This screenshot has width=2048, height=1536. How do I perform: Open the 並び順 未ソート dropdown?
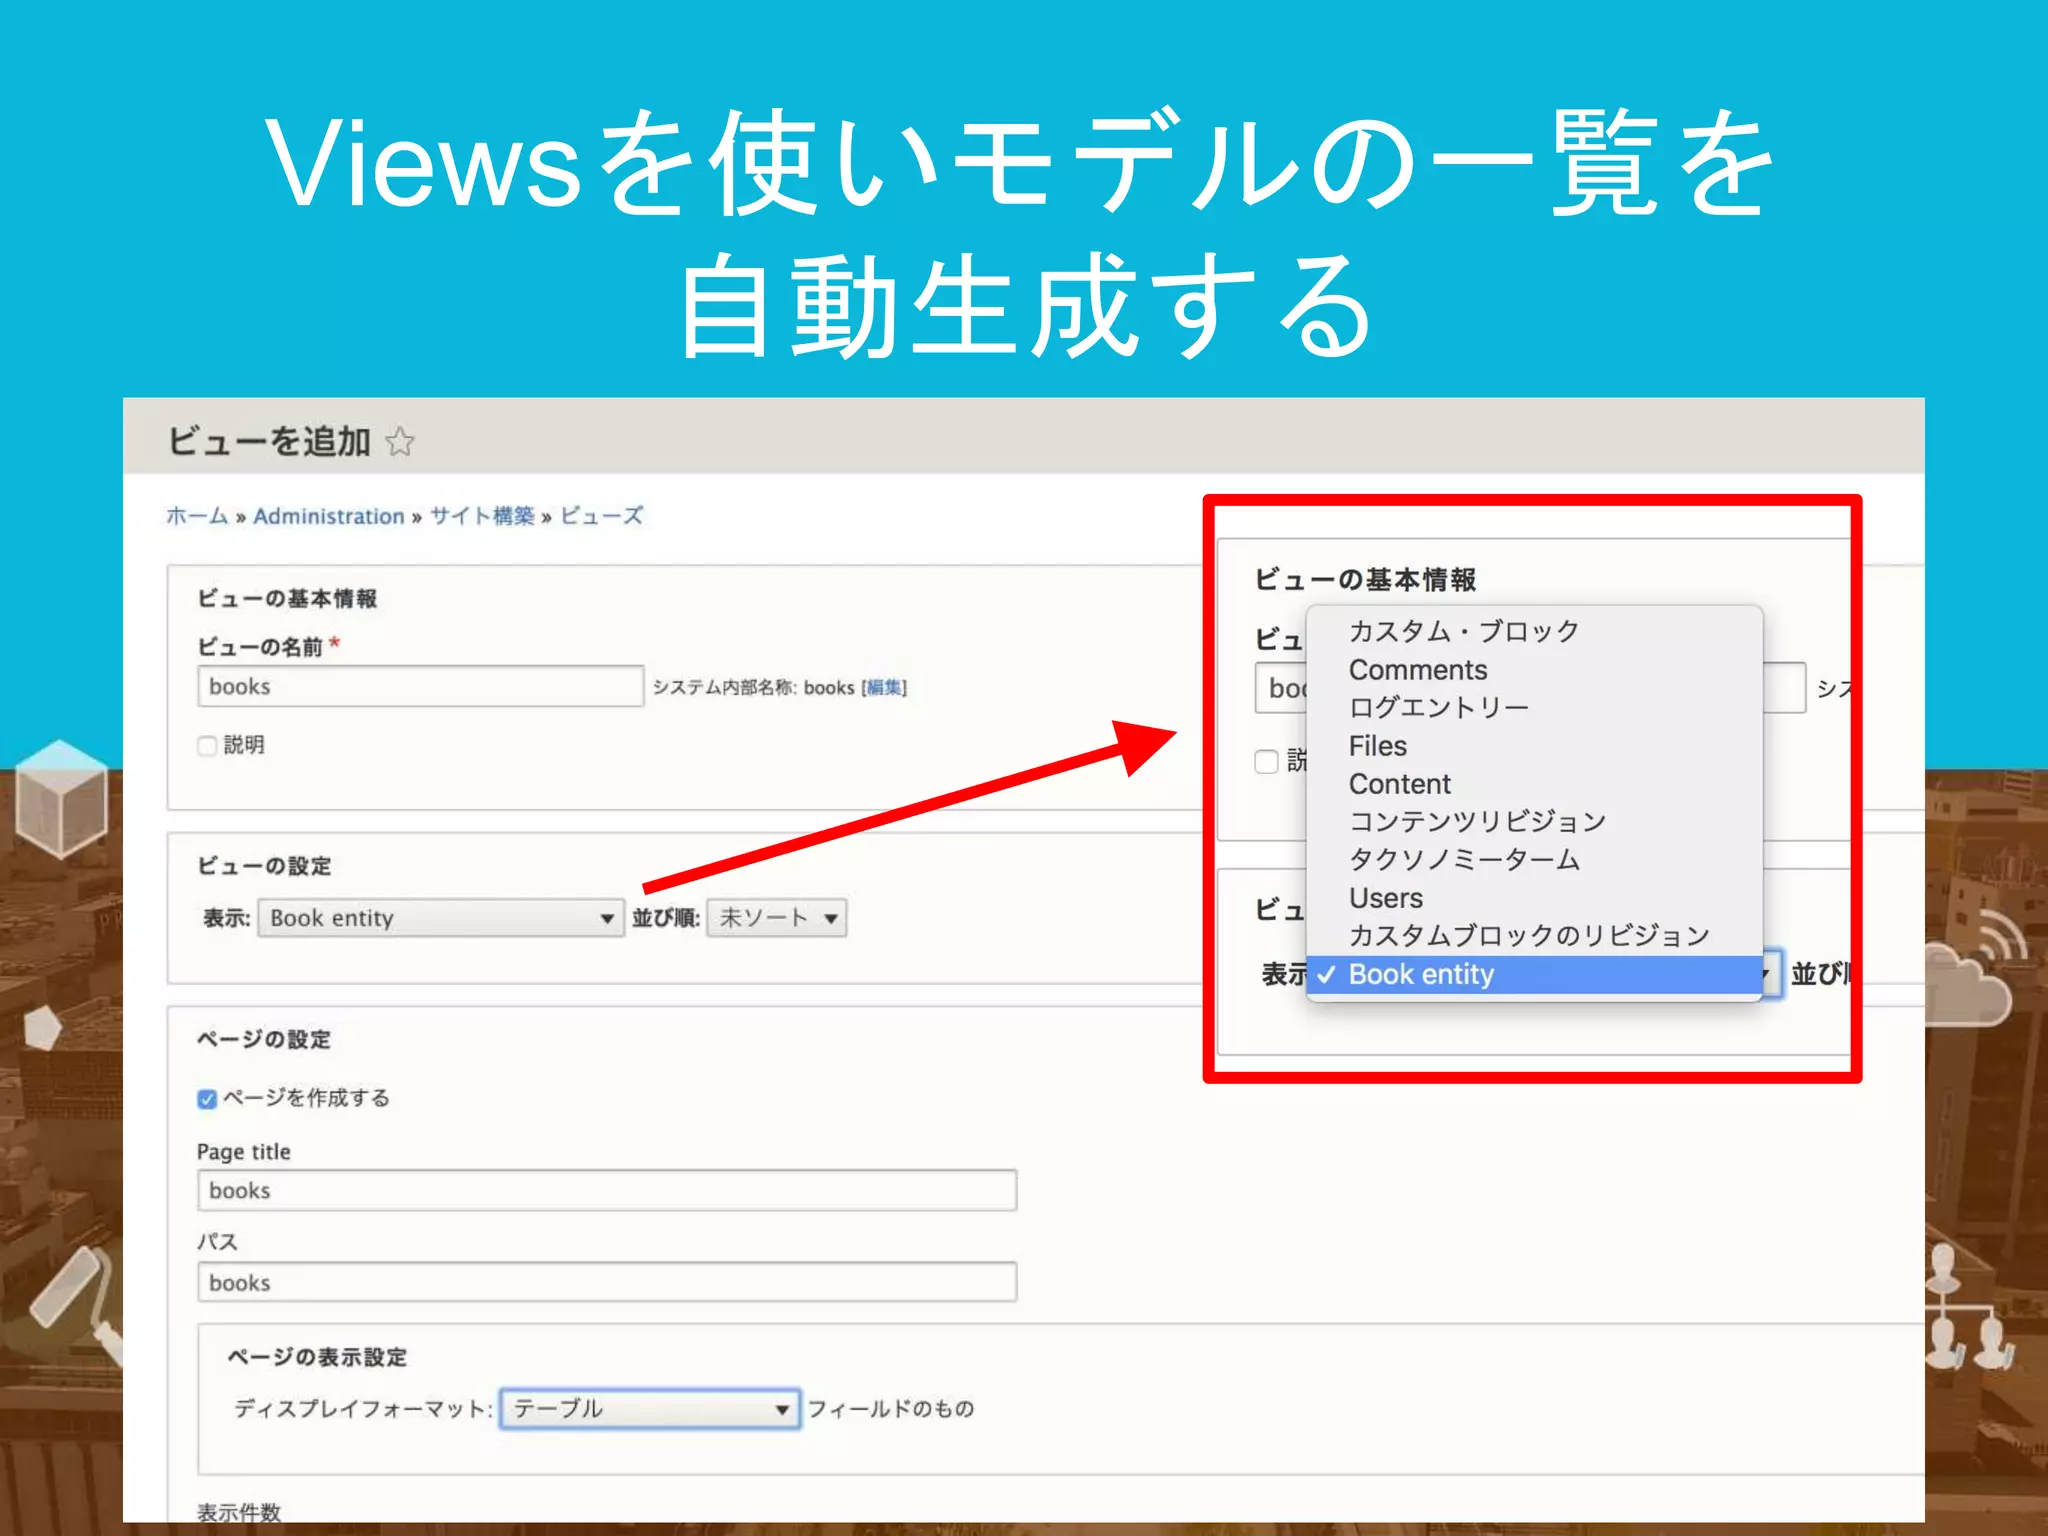tap(777, 918)
